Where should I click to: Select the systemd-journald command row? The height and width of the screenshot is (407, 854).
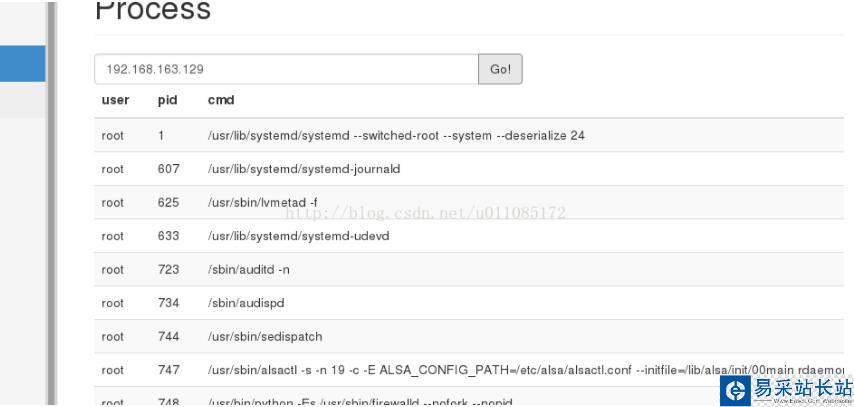pyautogui.click(x=304, y=169)
